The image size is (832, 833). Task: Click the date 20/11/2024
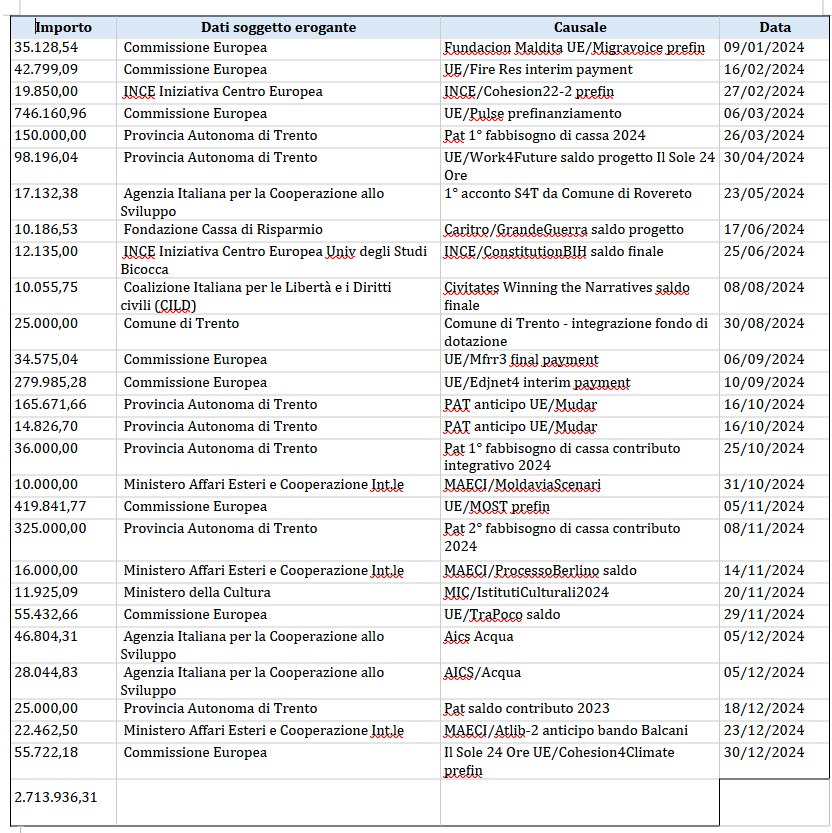tap(763, 592)
